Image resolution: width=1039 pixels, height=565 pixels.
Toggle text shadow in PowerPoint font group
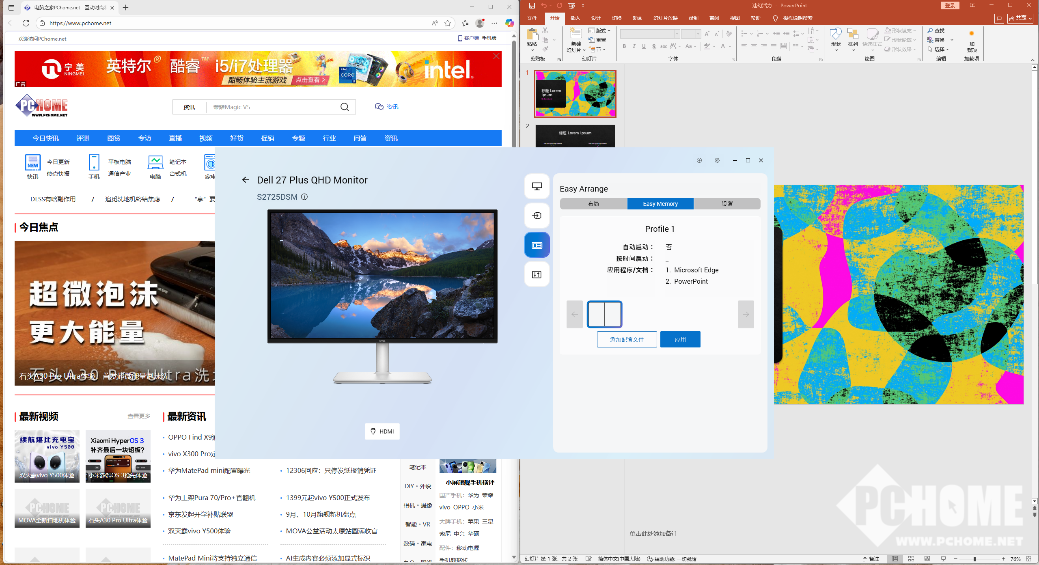point(654,46)
